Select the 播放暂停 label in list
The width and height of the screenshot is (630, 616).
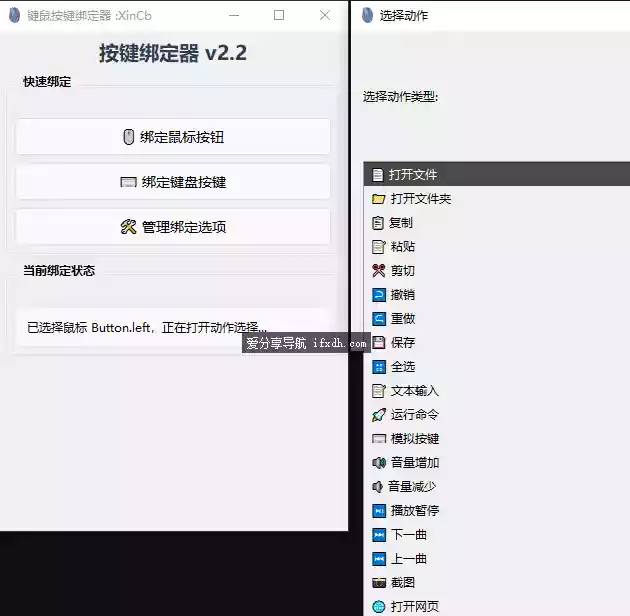pos(415,511)
